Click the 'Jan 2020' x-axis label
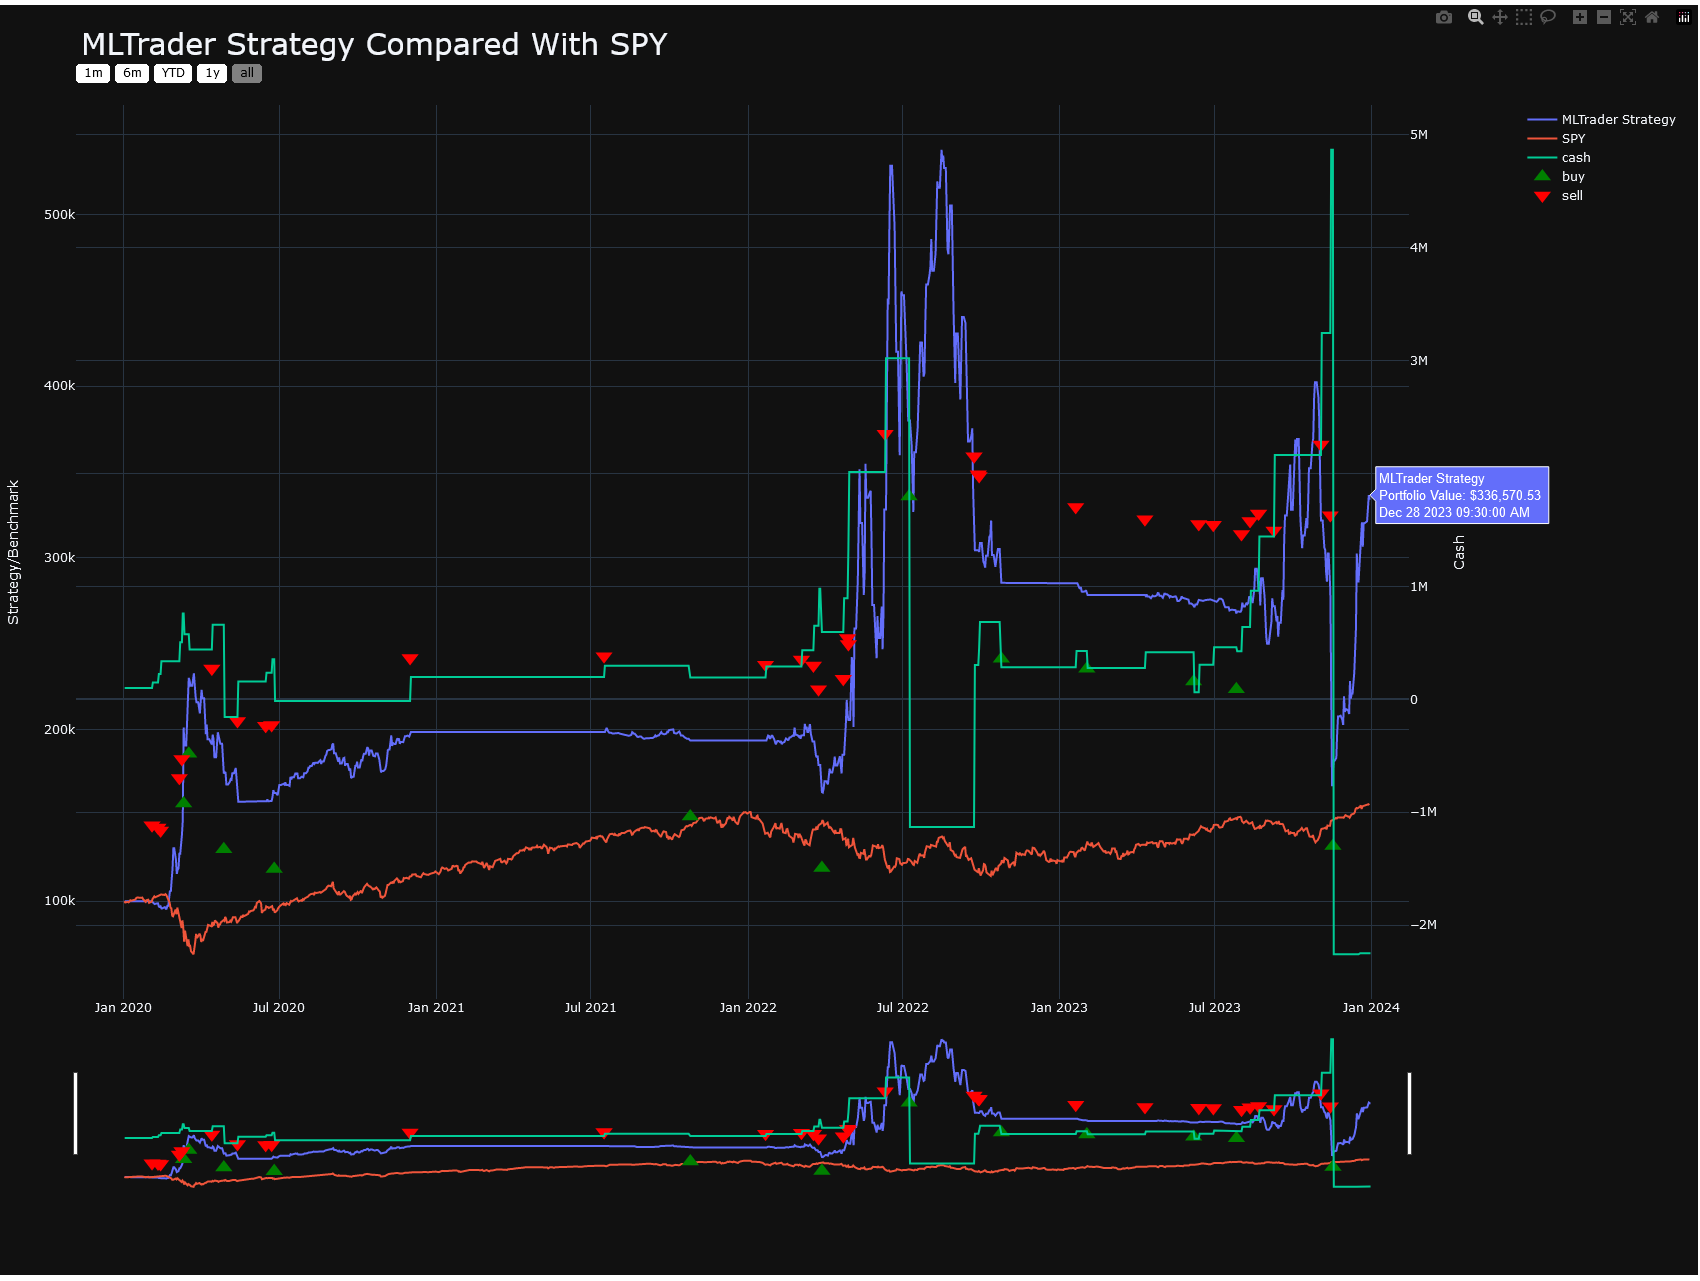The width and height of the screenshot is (1700, 1281). [123, 1007]
